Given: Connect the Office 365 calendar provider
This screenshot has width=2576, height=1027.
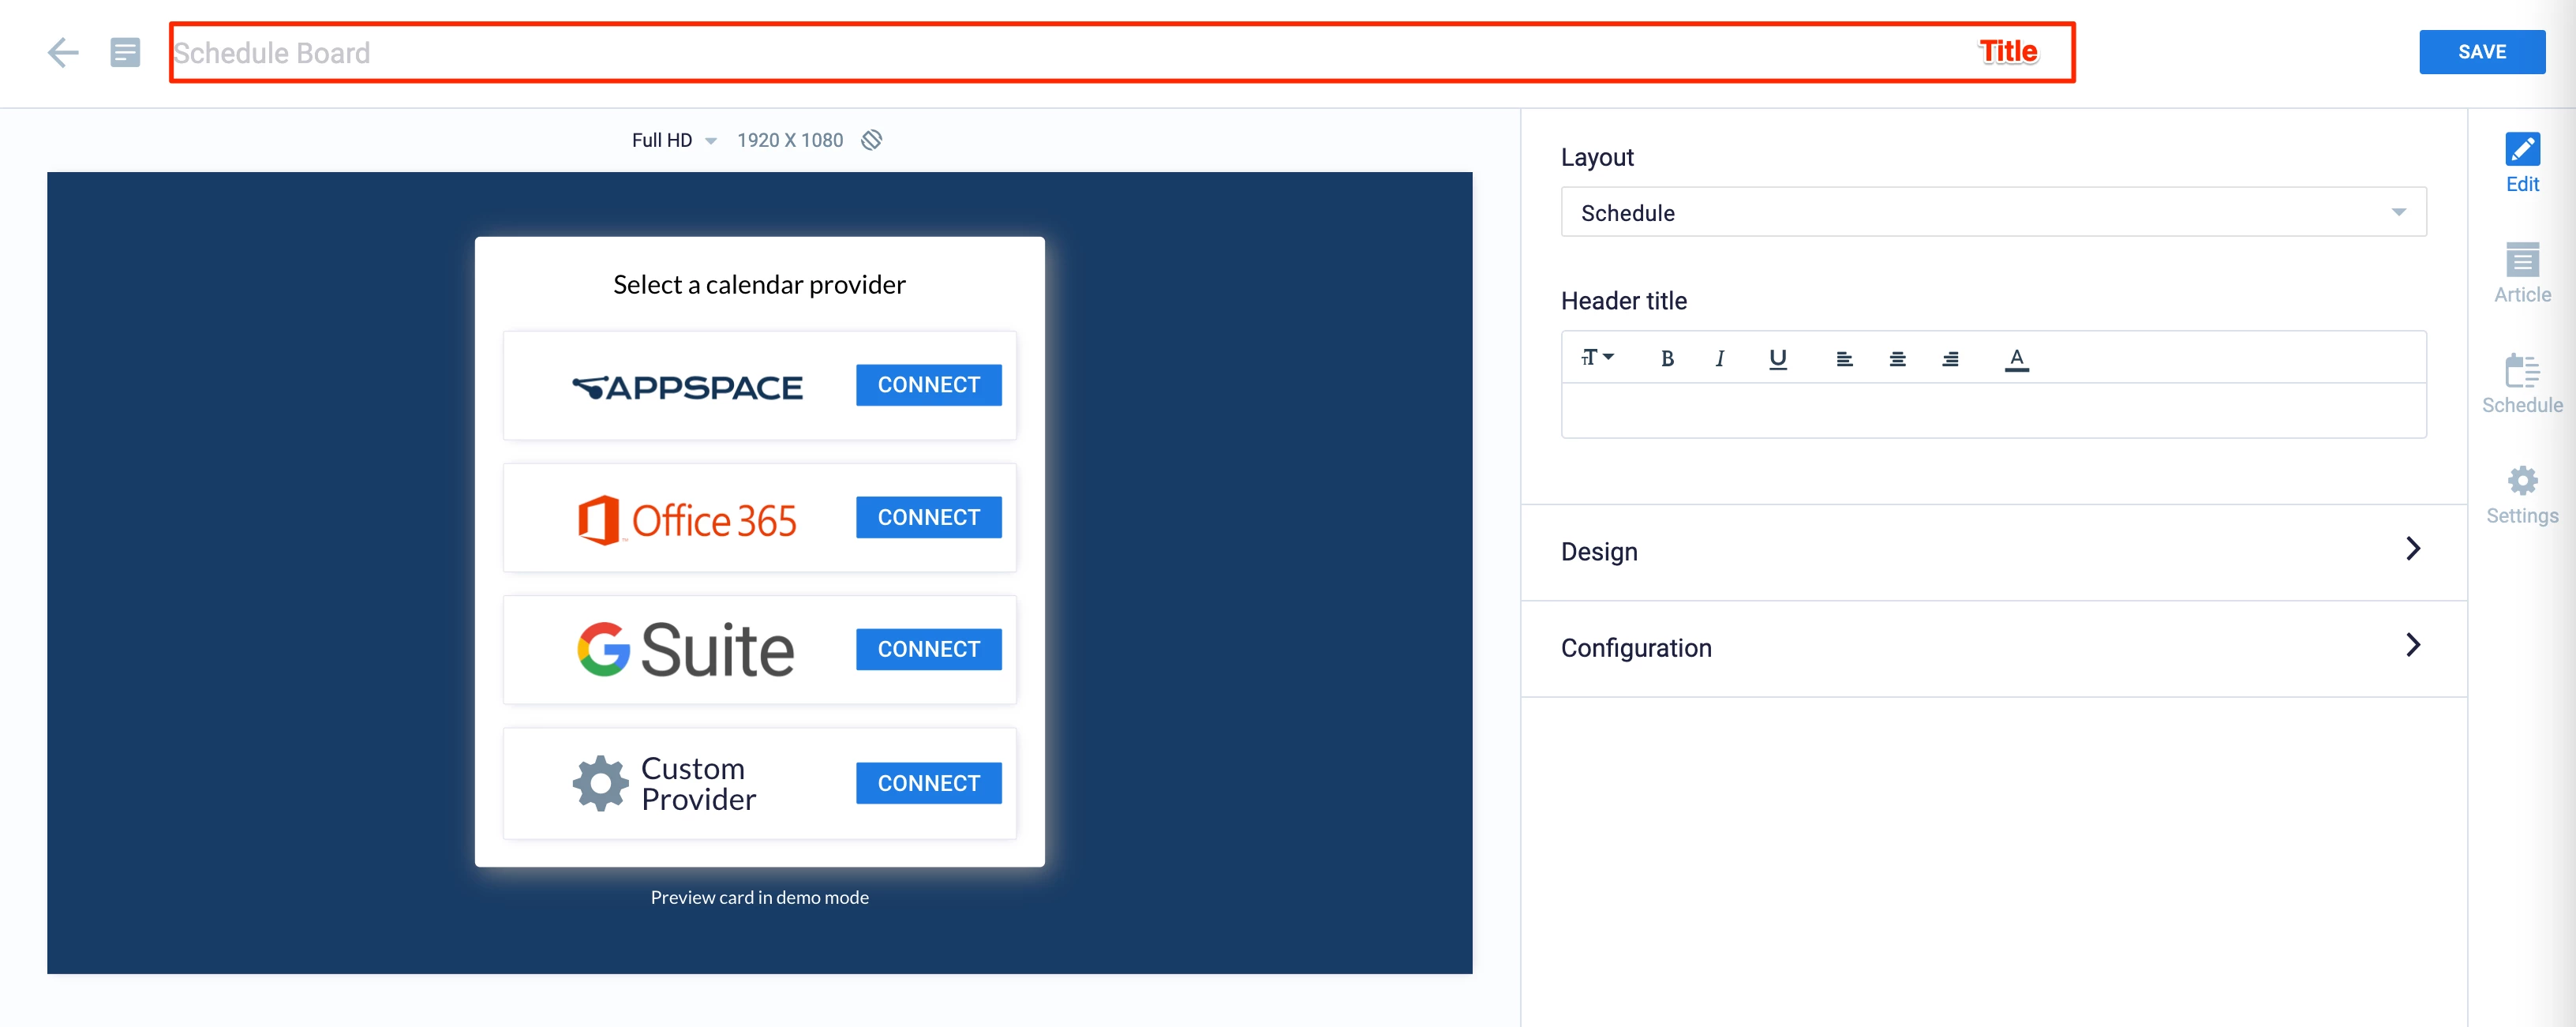Looking at the screenshot, I should pos(928,517).
